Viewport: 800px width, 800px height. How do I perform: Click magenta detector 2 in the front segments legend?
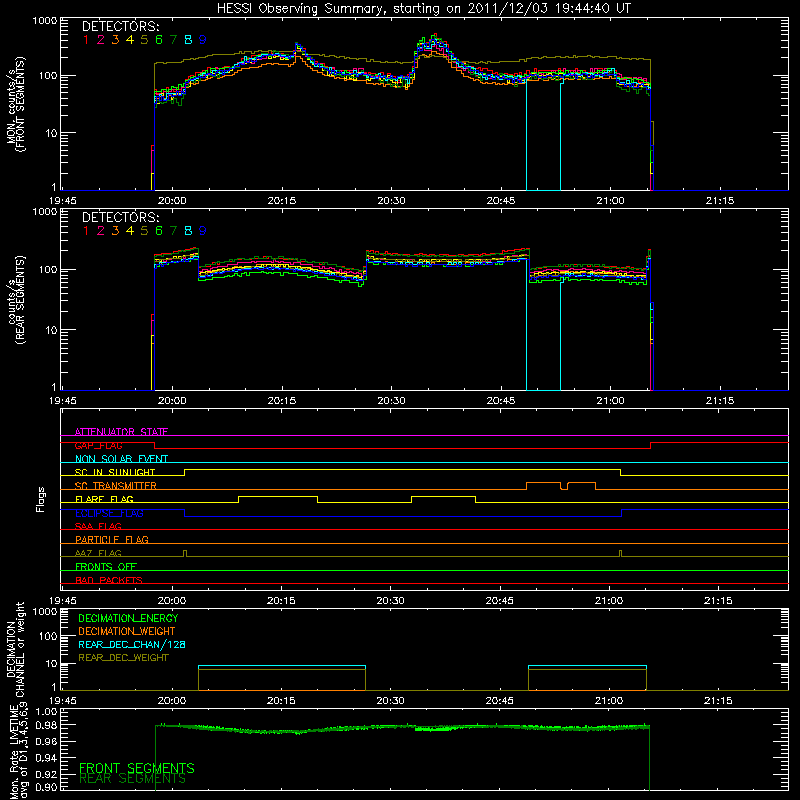coord(101,40)
